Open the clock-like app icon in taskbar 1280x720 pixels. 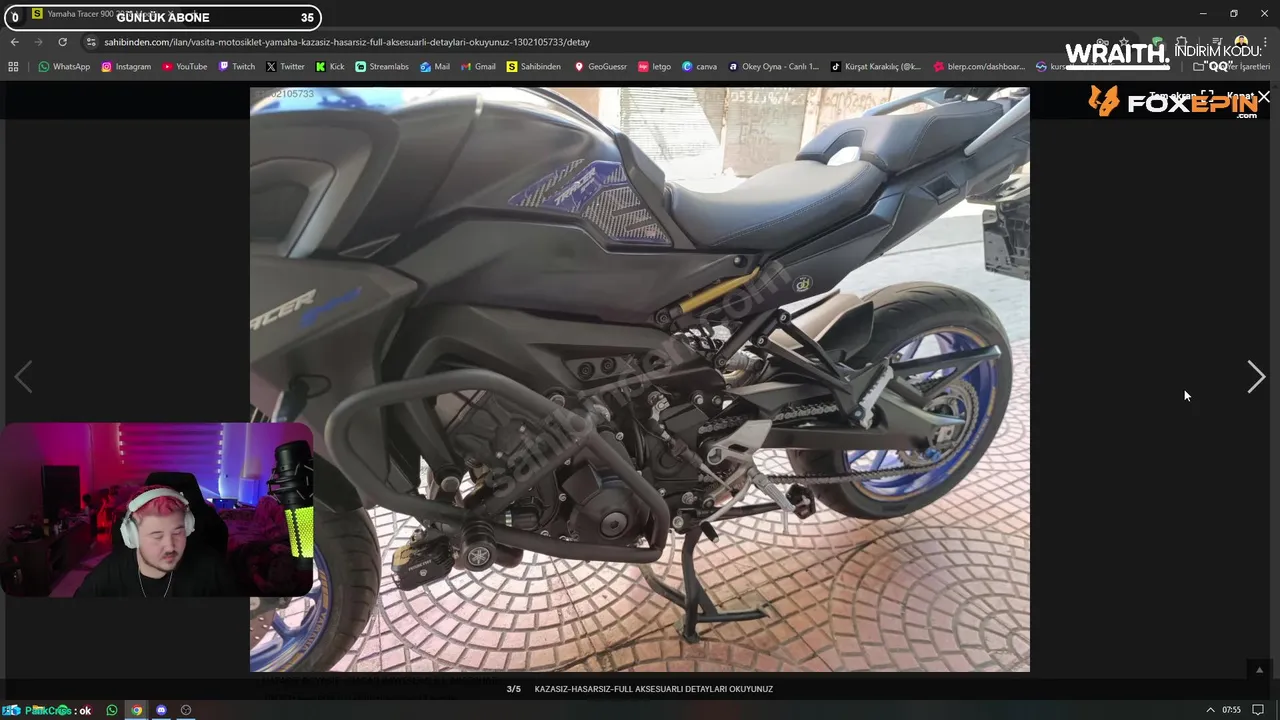point(186,710)
